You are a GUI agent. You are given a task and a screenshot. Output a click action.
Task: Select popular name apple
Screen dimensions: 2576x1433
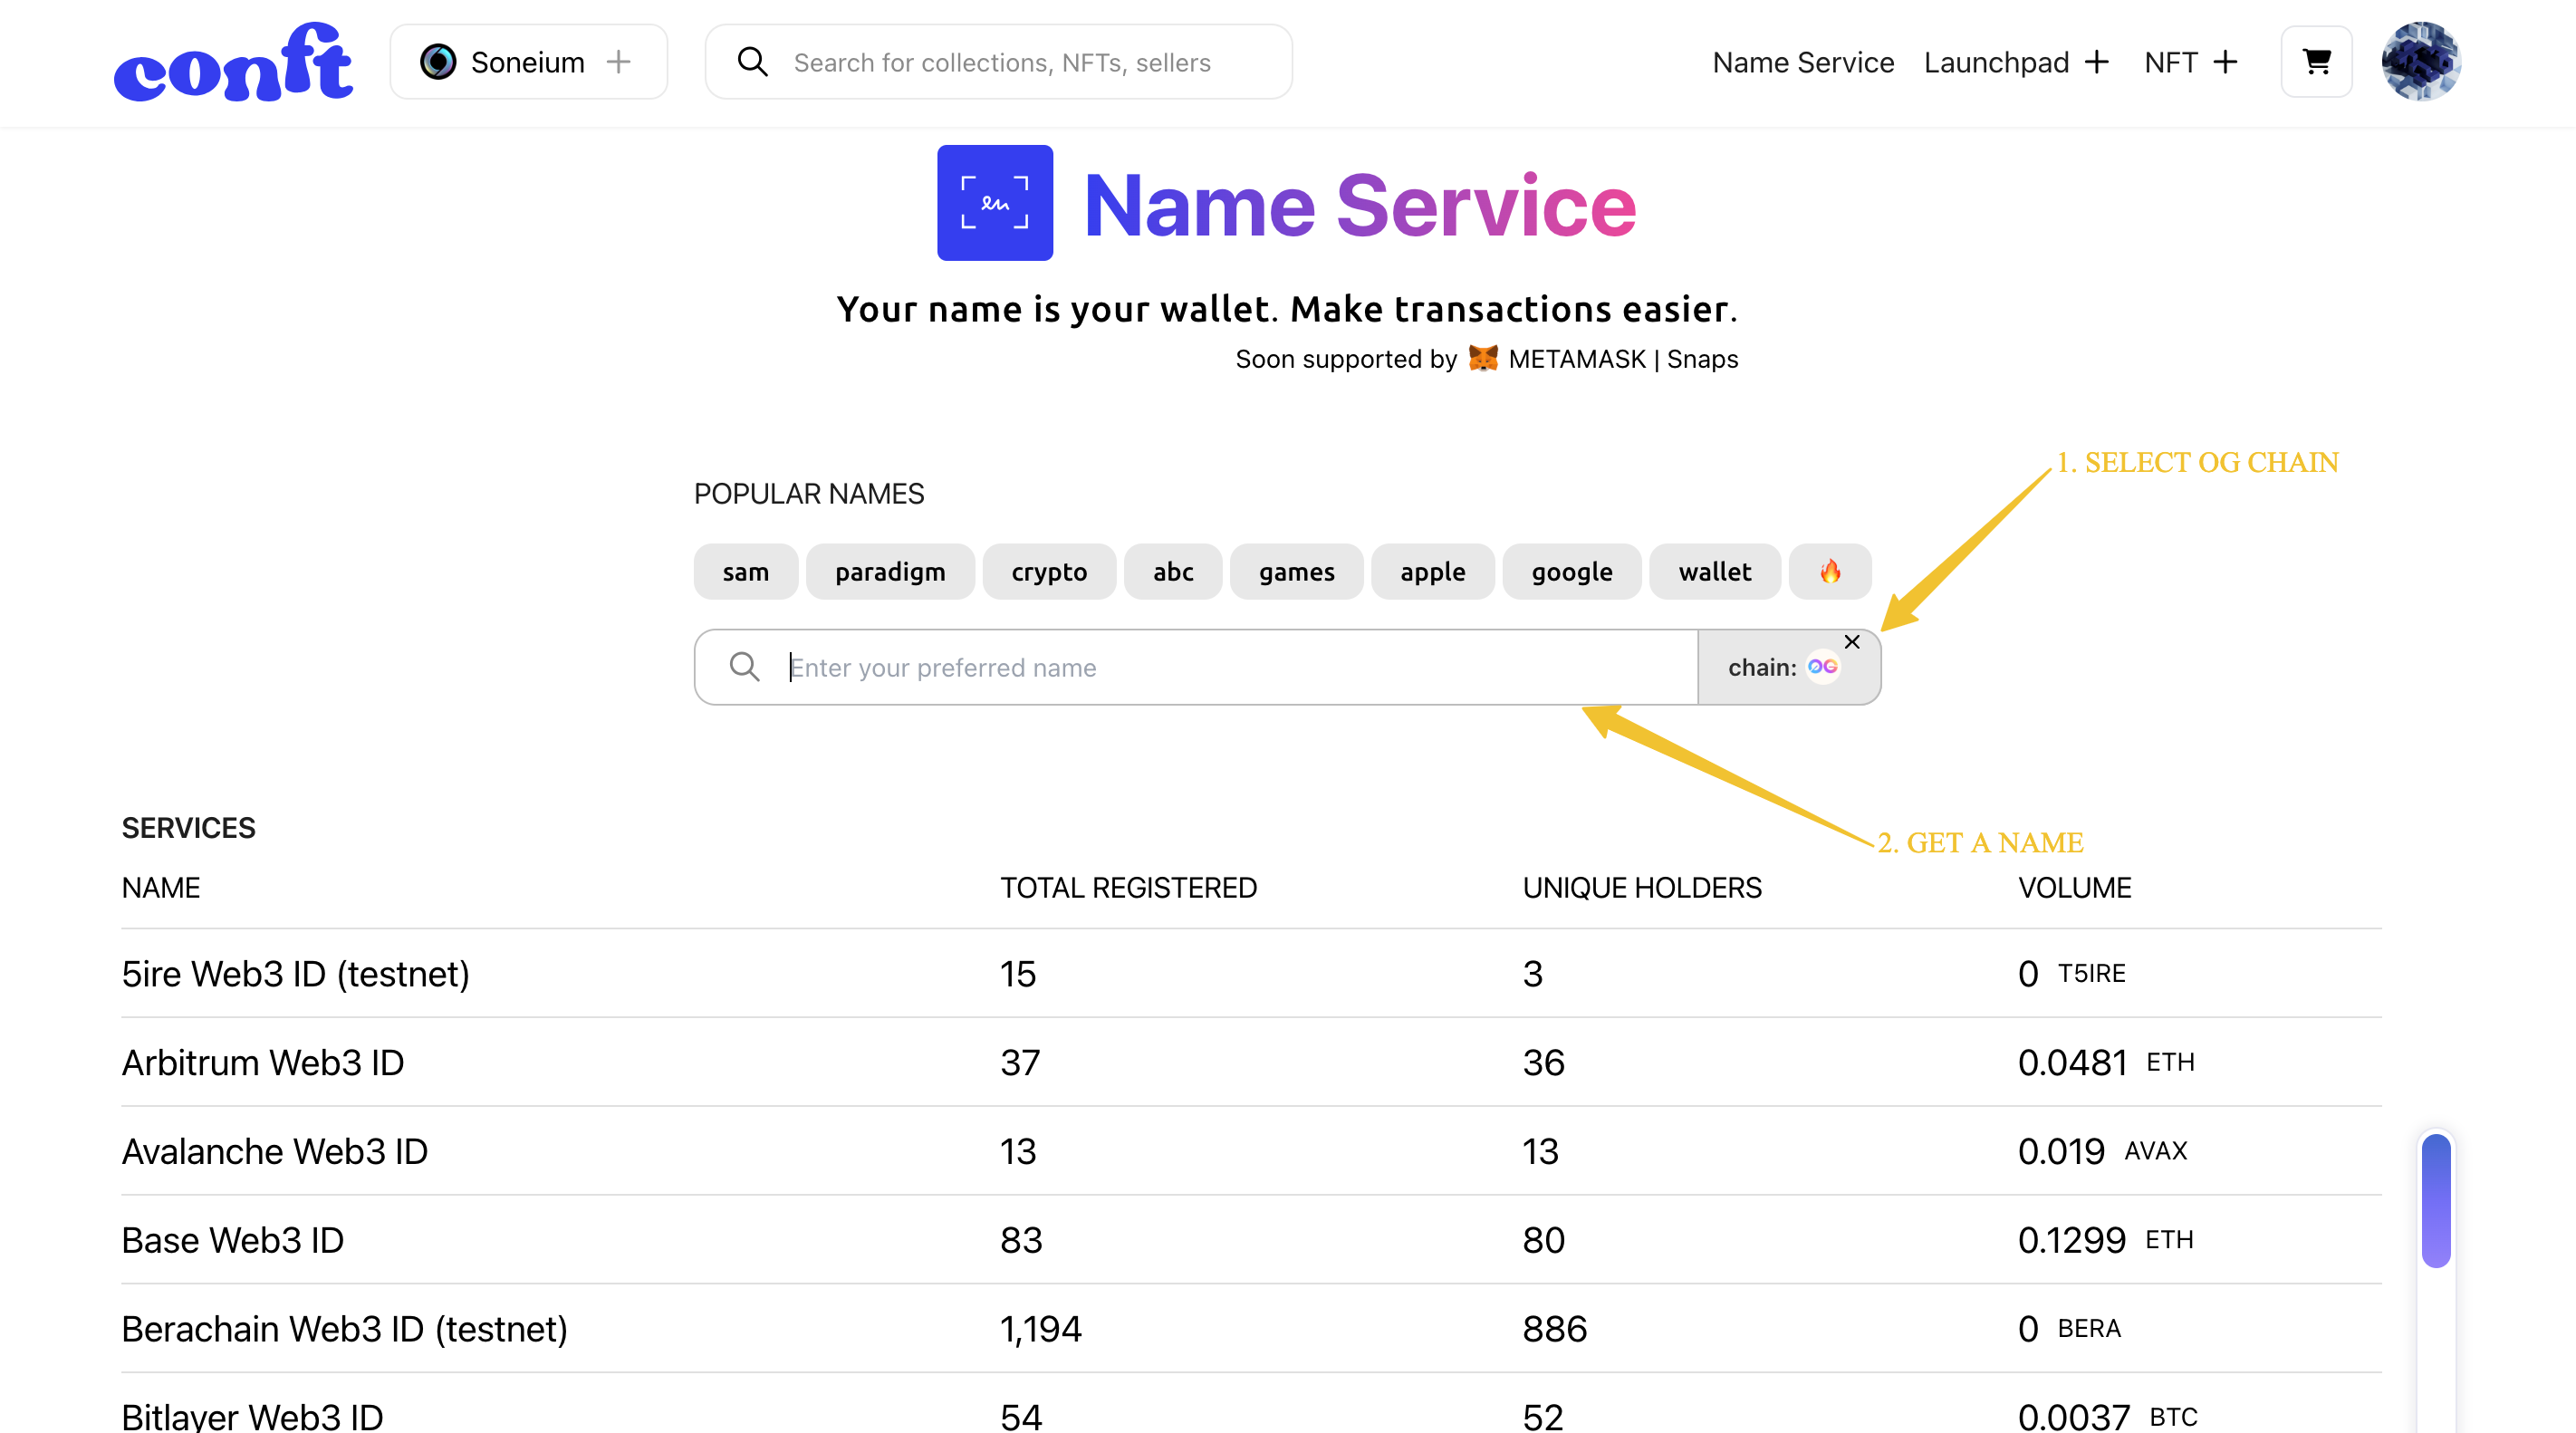(1432, 572)
